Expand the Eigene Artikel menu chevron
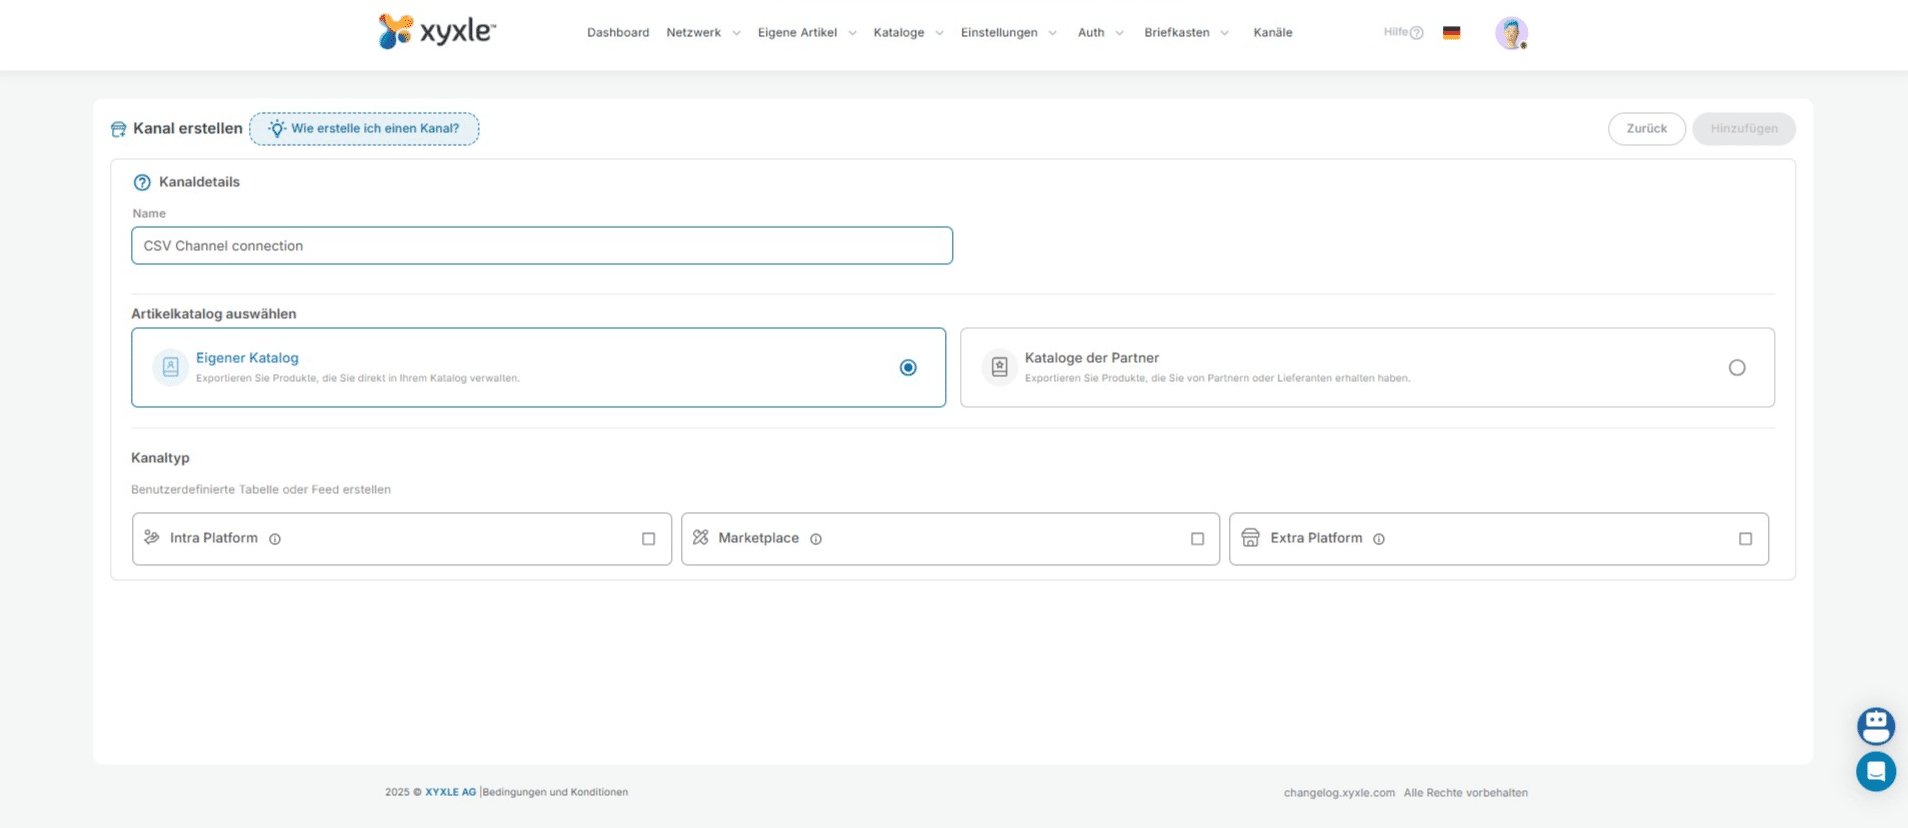The image size is (1908, 828). [x=853, y=33]
